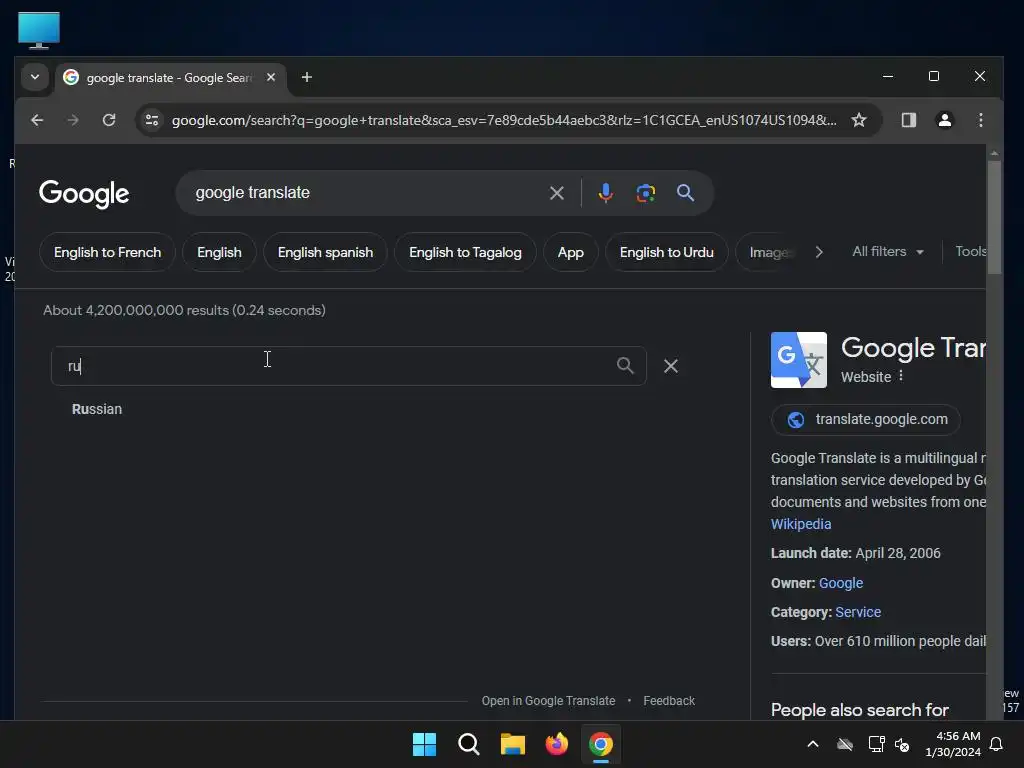Open the Wikipedia link

tap(801, 524)
